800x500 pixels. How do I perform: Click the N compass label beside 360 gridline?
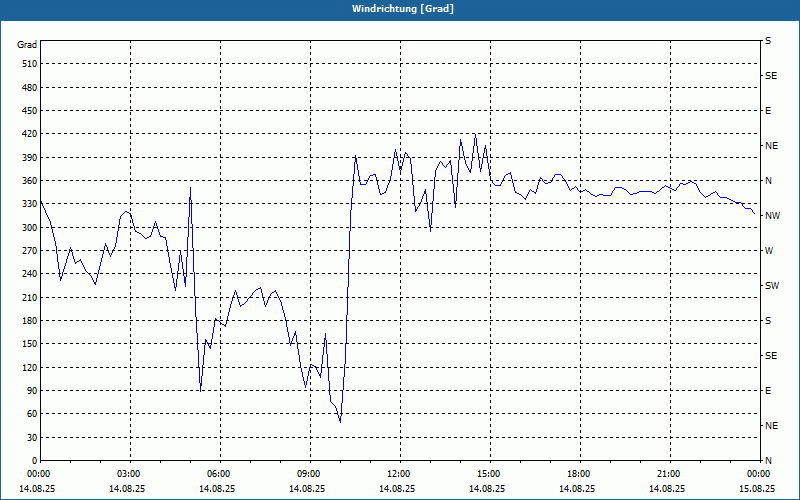coord(768,181)
